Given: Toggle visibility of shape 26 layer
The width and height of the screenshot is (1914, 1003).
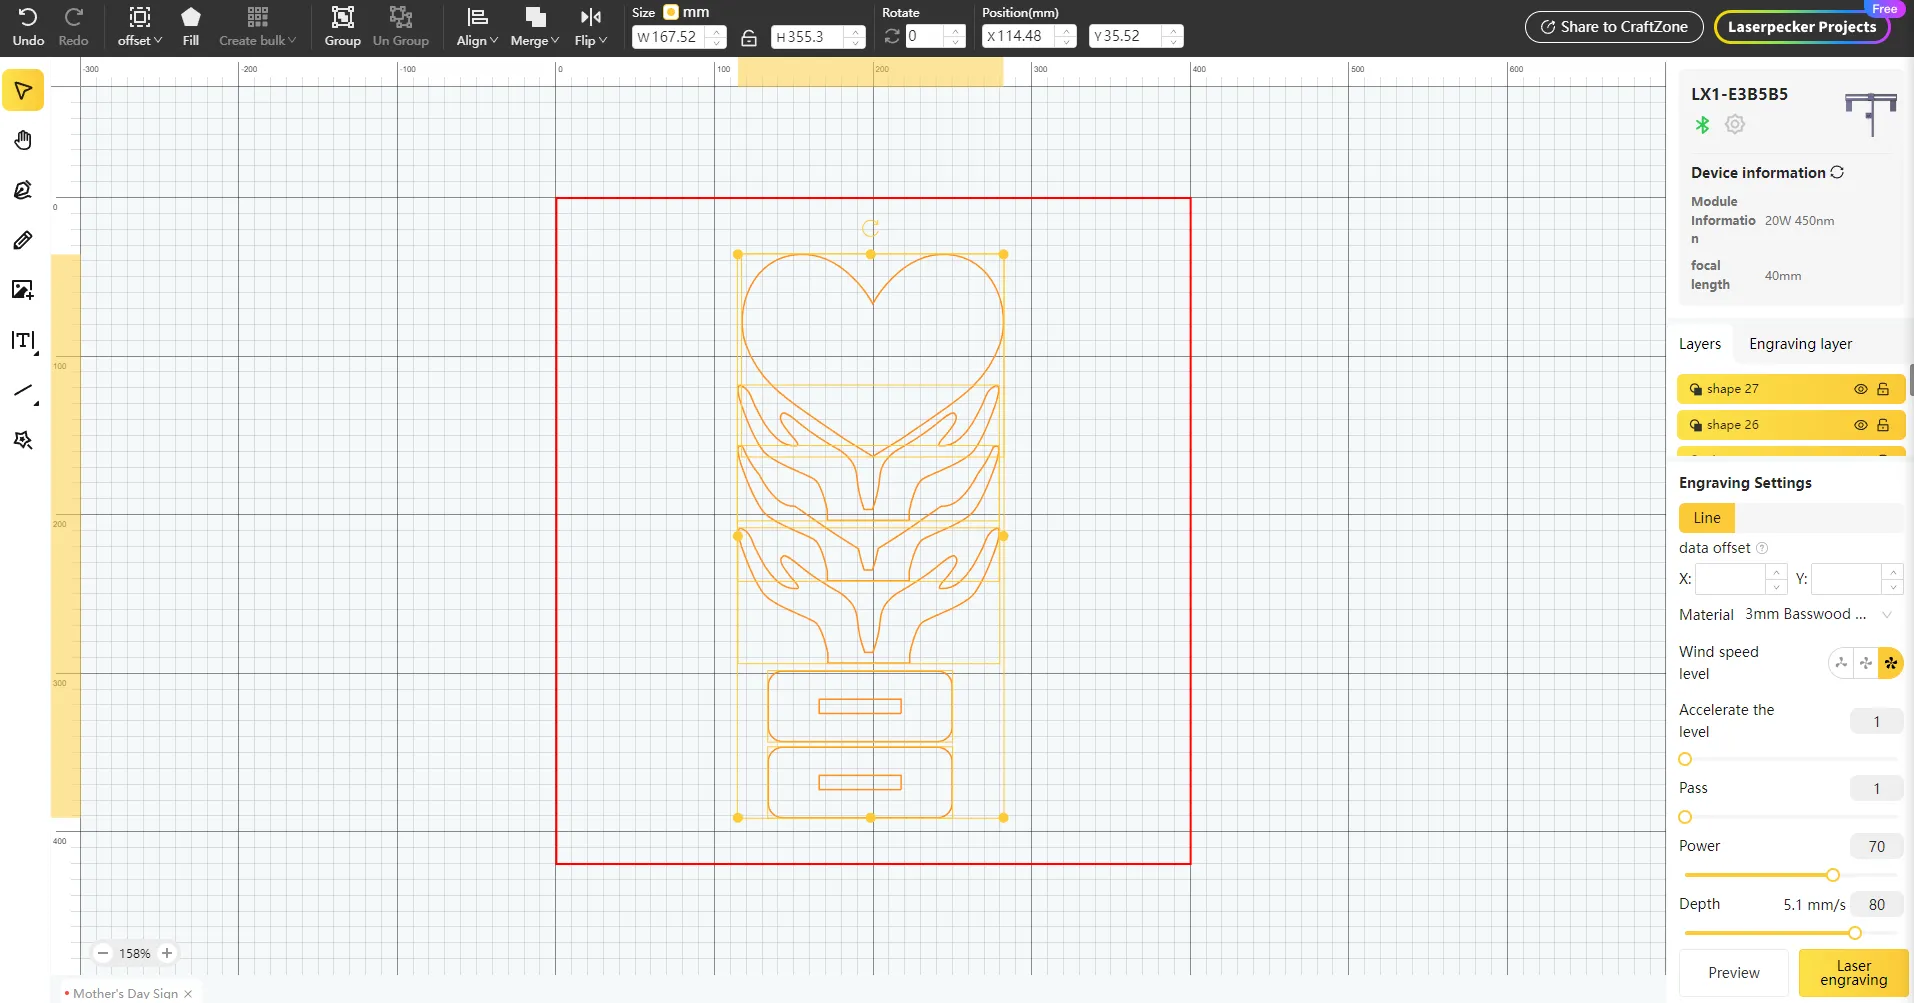Looking at the screenshot, I should point(1860,425).
